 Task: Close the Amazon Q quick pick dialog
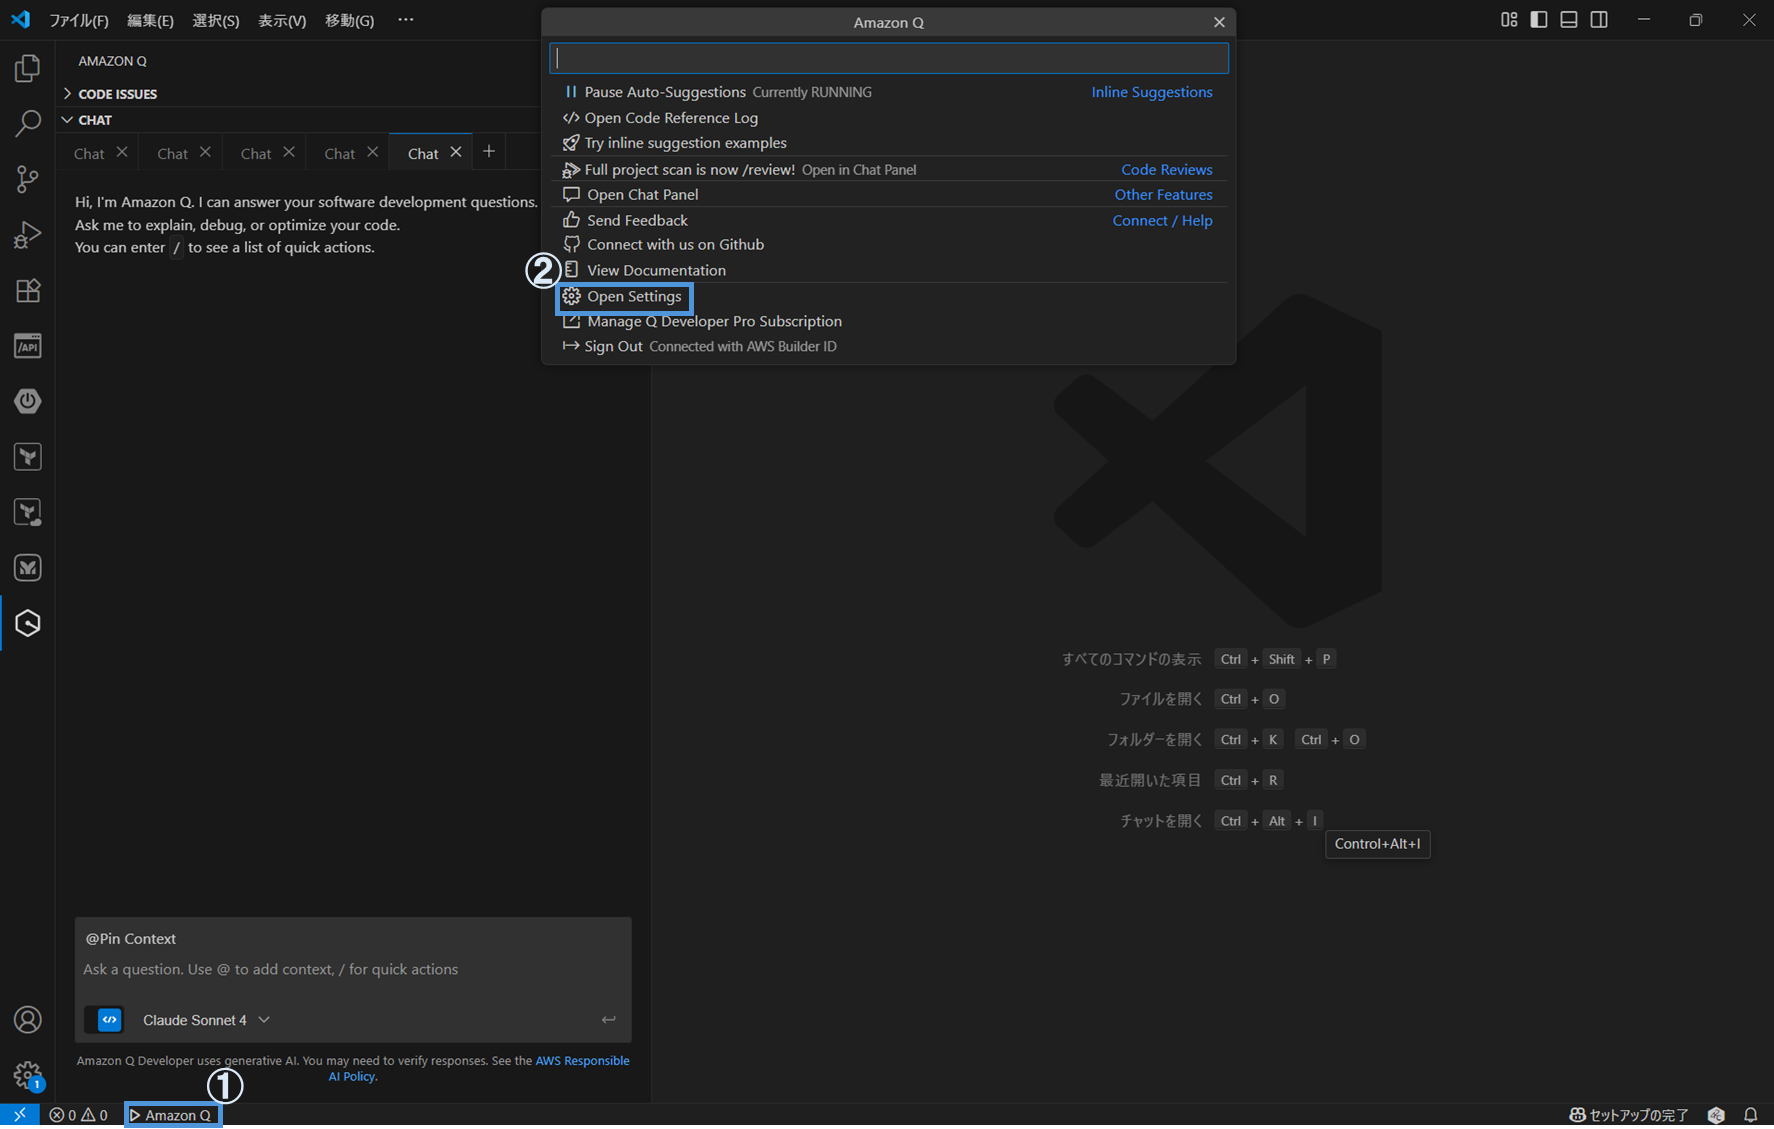1219,22
